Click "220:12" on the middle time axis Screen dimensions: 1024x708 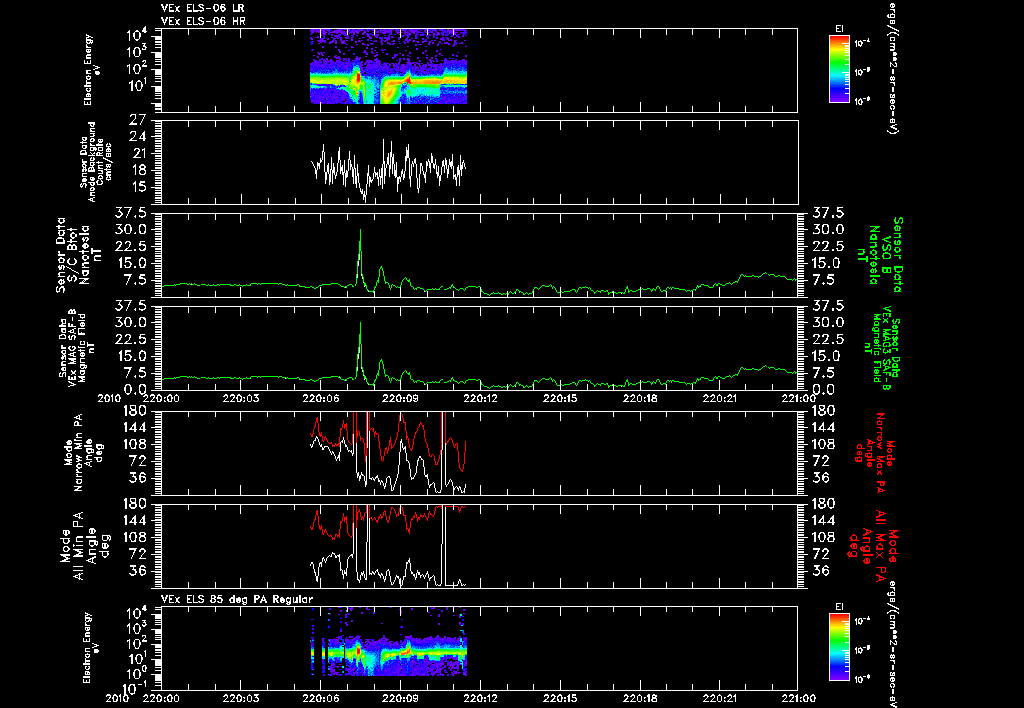[480, 398]
